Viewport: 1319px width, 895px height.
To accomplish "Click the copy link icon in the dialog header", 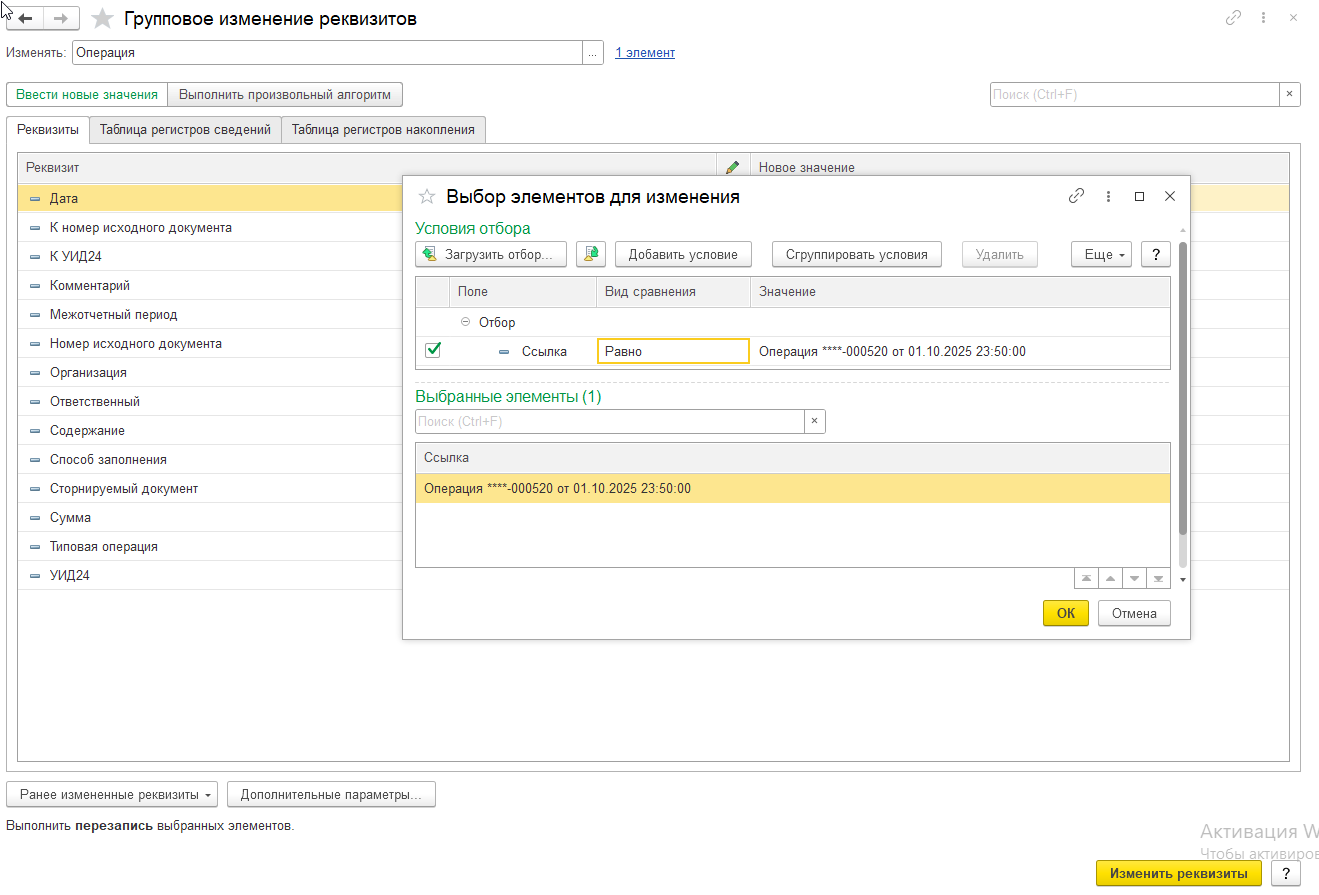I will [1076, 197].
